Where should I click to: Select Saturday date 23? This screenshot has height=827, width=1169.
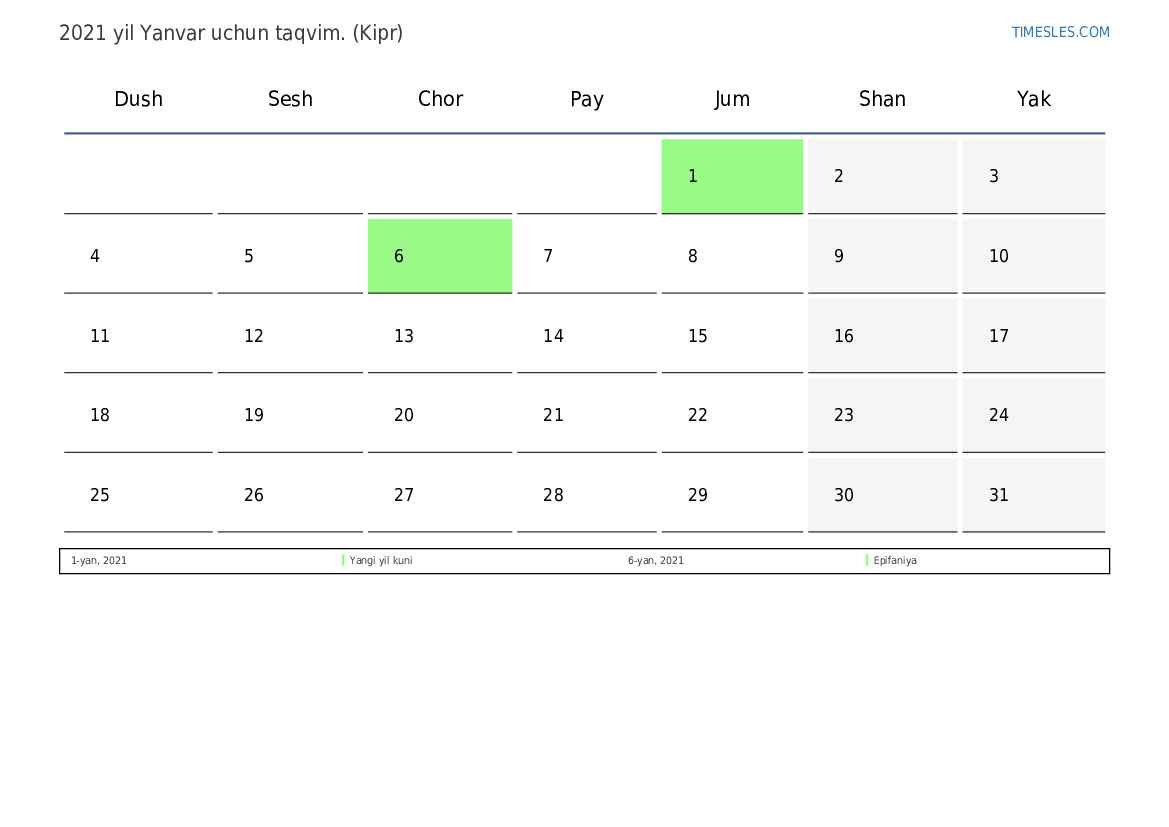(x=882, y=415)
